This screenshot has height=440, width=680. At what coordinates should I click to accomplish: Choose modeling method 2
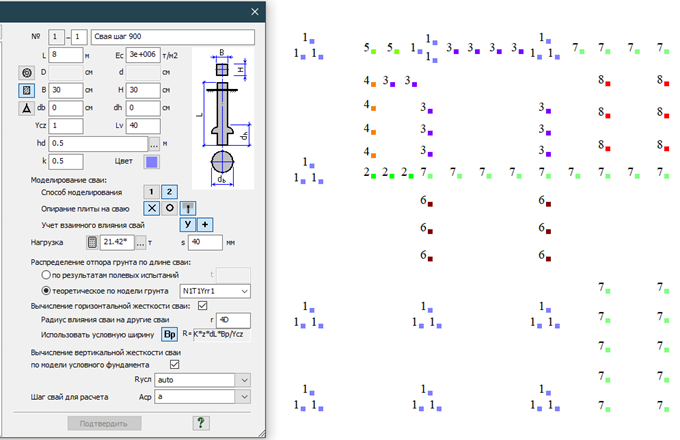click(170, 192)
